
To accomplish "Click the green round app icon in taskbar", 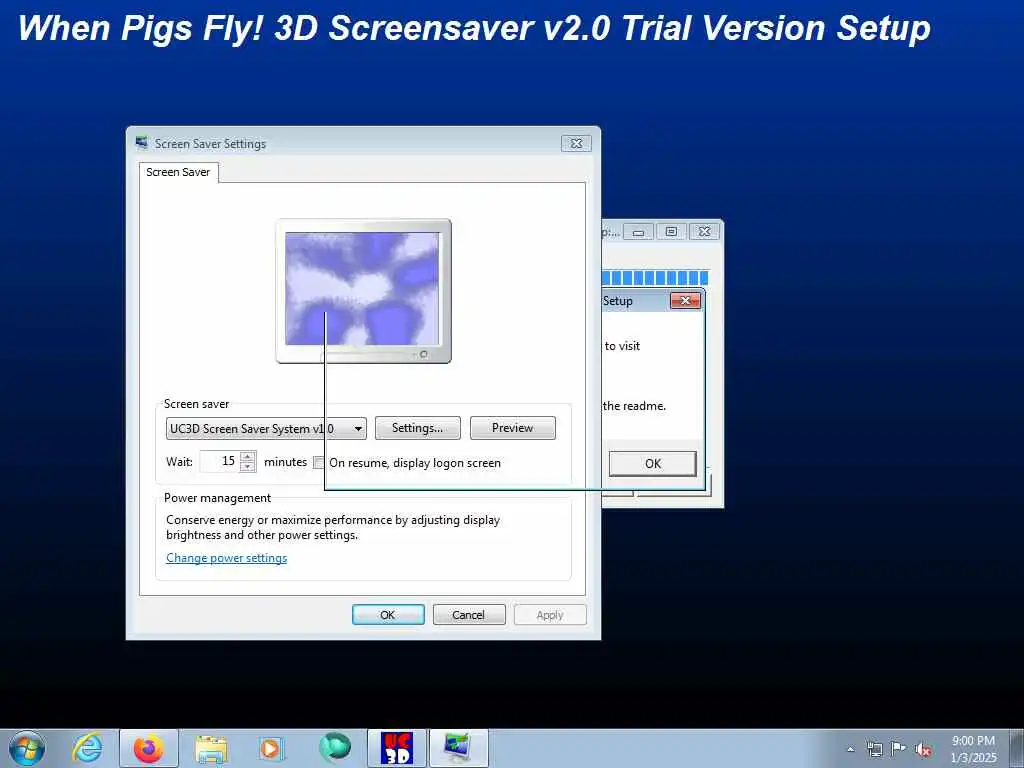I will [x=335, y=747].
